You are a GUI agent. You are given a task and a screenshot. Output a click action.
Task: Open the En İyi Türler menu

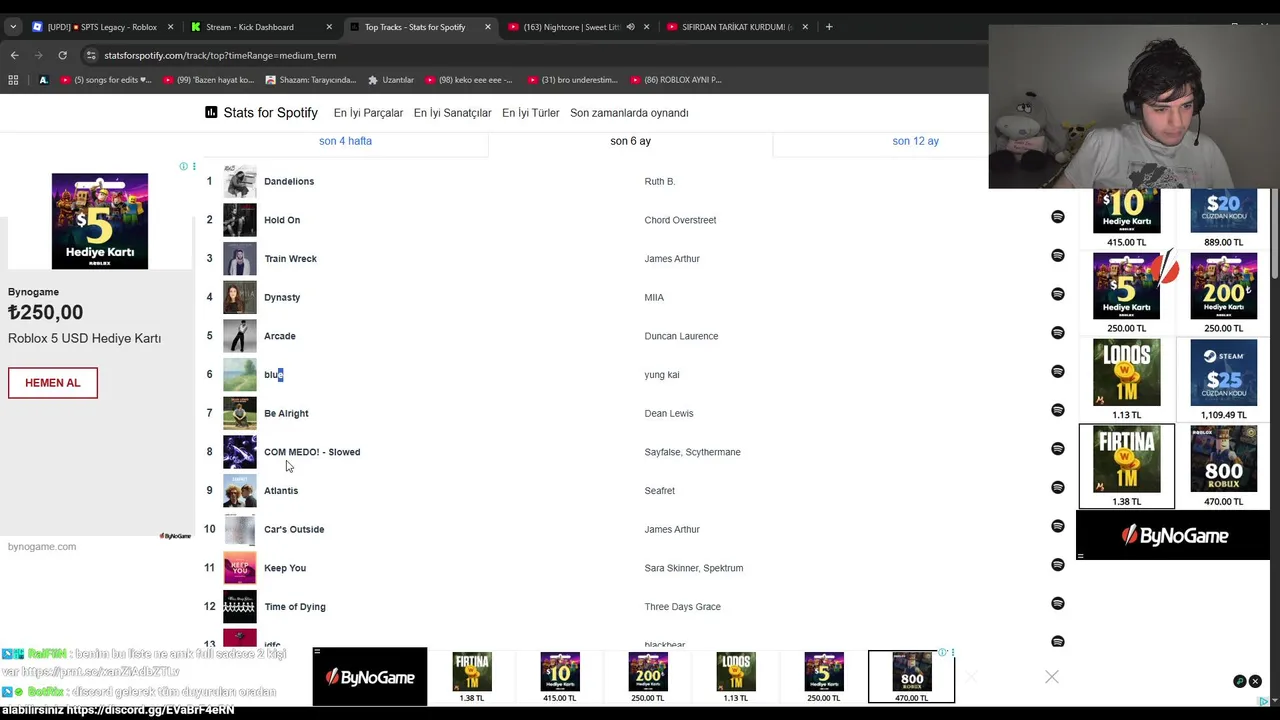point(530,113)
